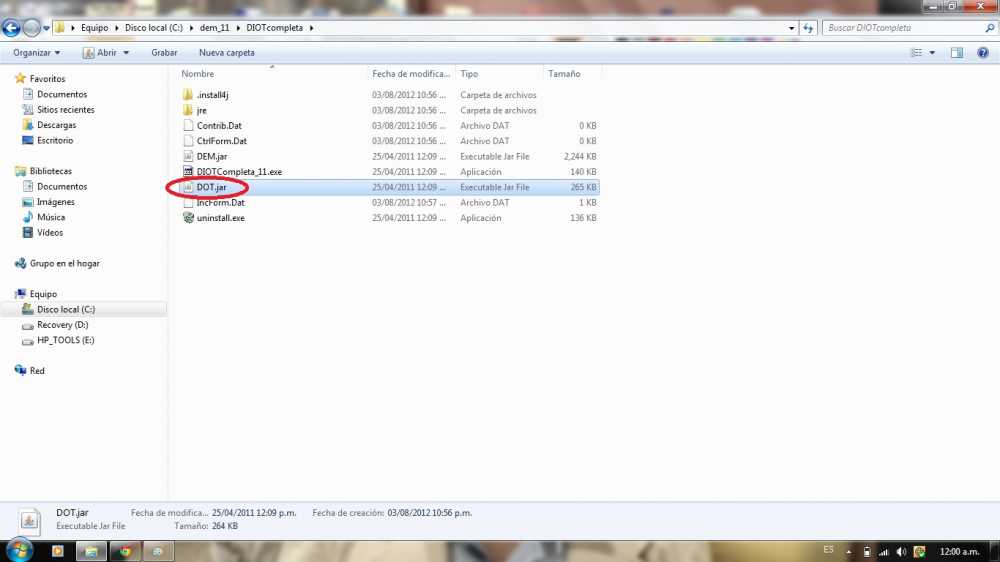Change the view with the view icon
Viewport: 1000px width, 562px height.
click(x=916, y=53)
